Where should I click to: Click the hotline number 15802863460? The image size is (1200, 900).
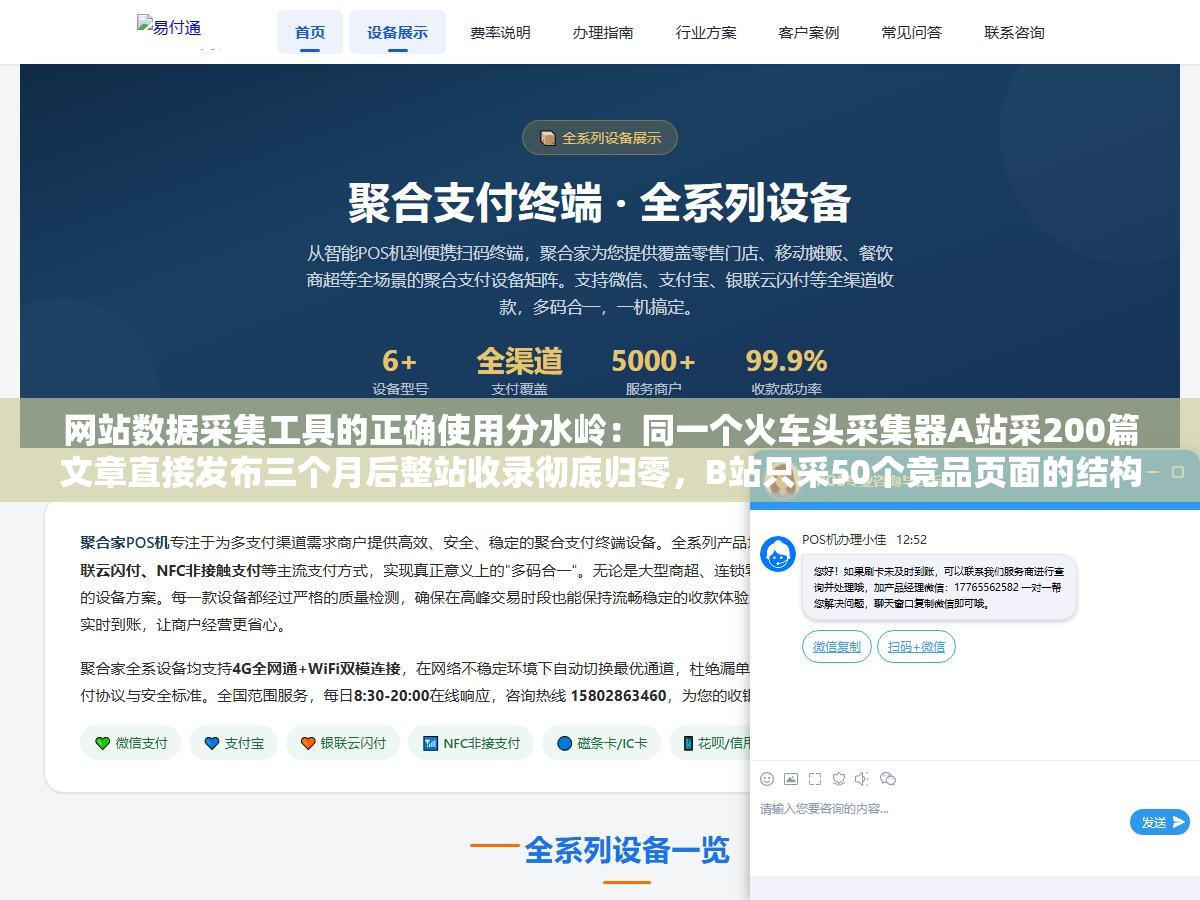click(x=618, y=695)
